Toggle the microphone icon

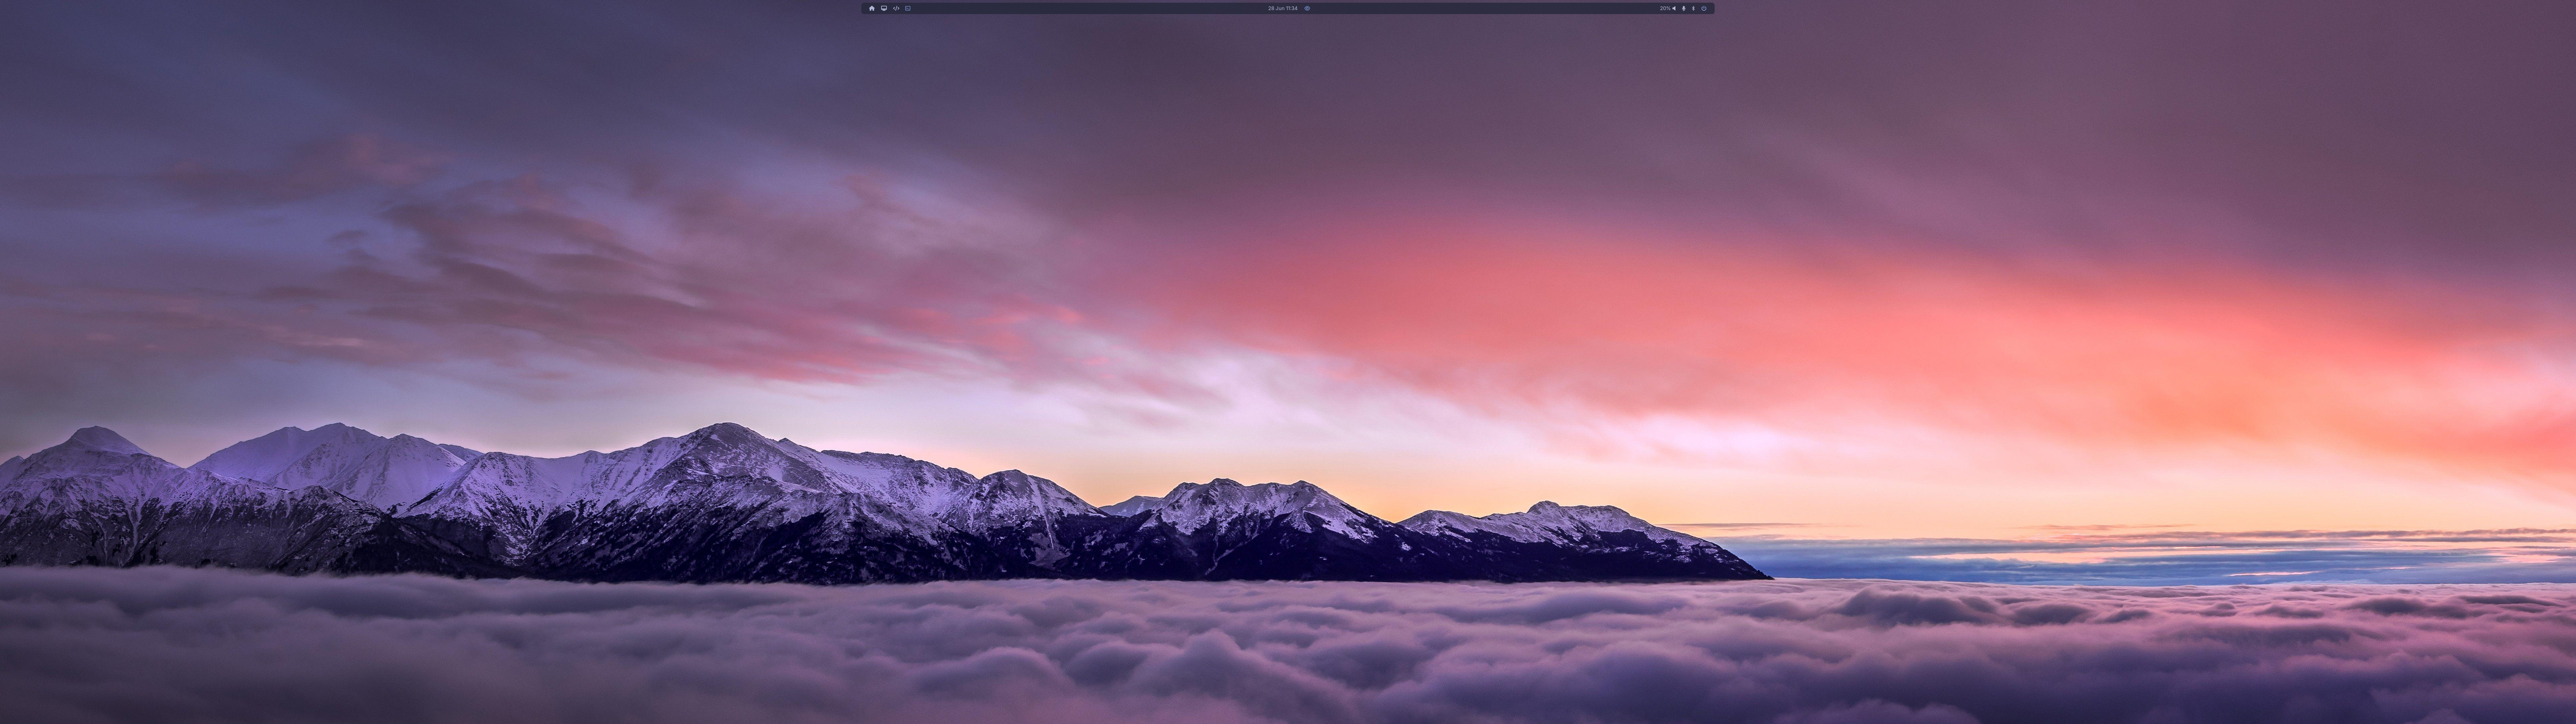(1684, 8)
